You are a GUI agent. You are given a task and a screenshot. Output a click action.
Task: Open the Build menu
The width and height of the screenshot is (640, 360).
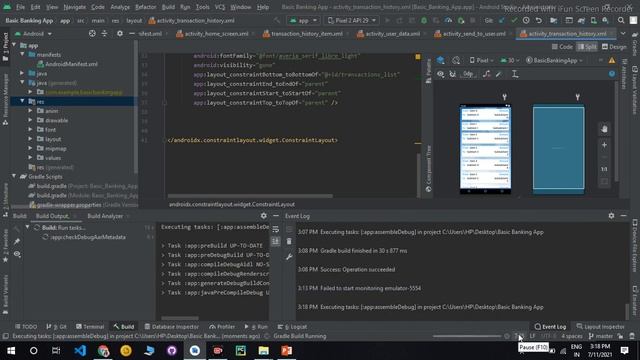[168, 7]
